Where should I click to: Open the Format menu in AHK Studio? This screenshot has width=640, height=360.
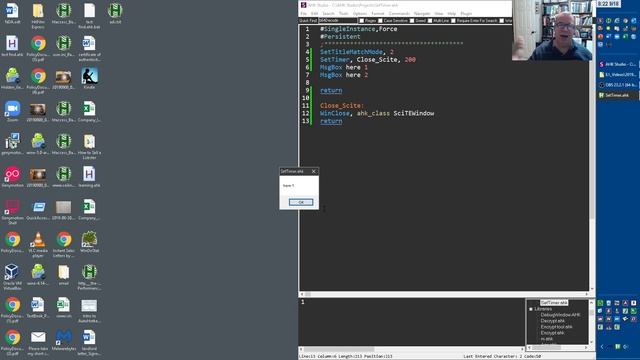[378, 13]
